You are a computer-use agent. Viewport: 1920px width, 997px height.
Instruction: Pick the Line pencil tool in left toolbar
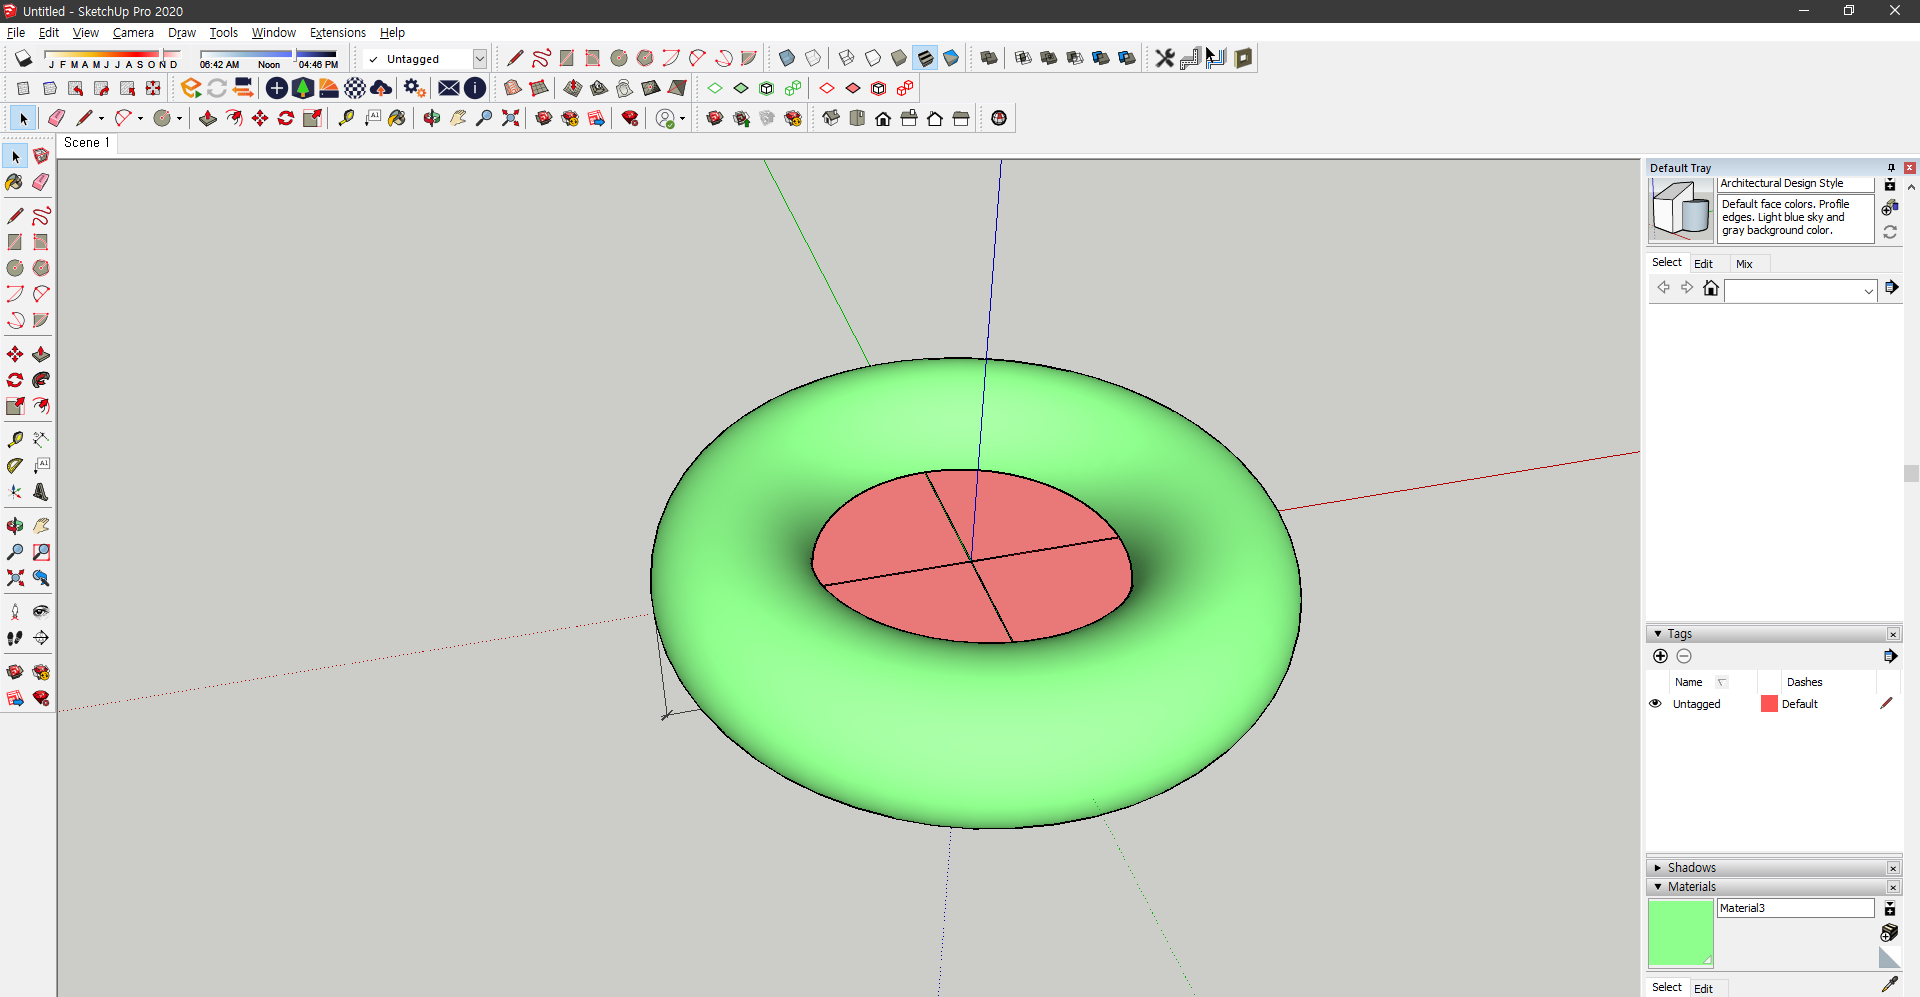coord(15,215)
